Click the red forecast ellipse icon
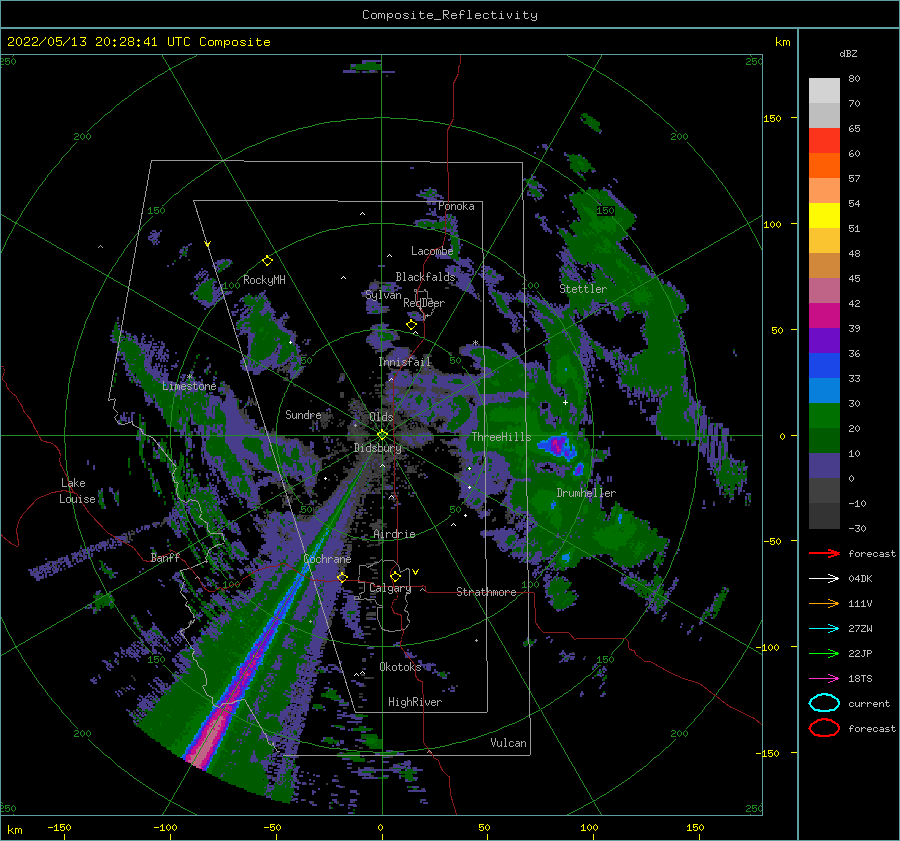Screen dimensions: 900x841 824,728
